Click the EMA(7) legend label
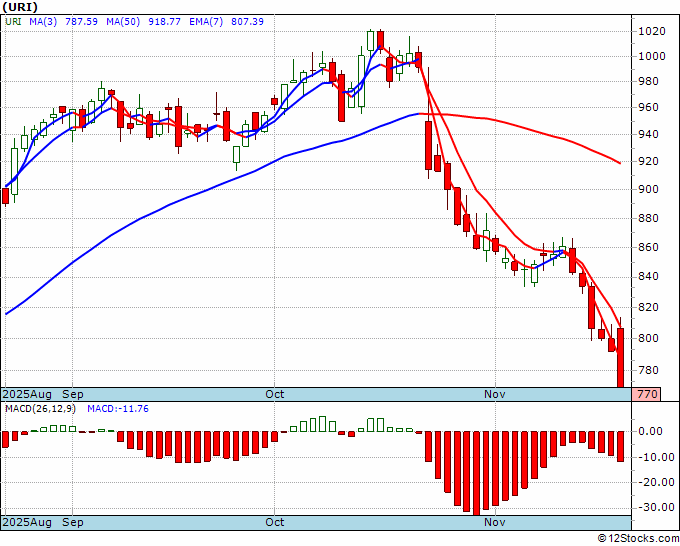This screenshot has width=680, height=546. click(206, 21)
